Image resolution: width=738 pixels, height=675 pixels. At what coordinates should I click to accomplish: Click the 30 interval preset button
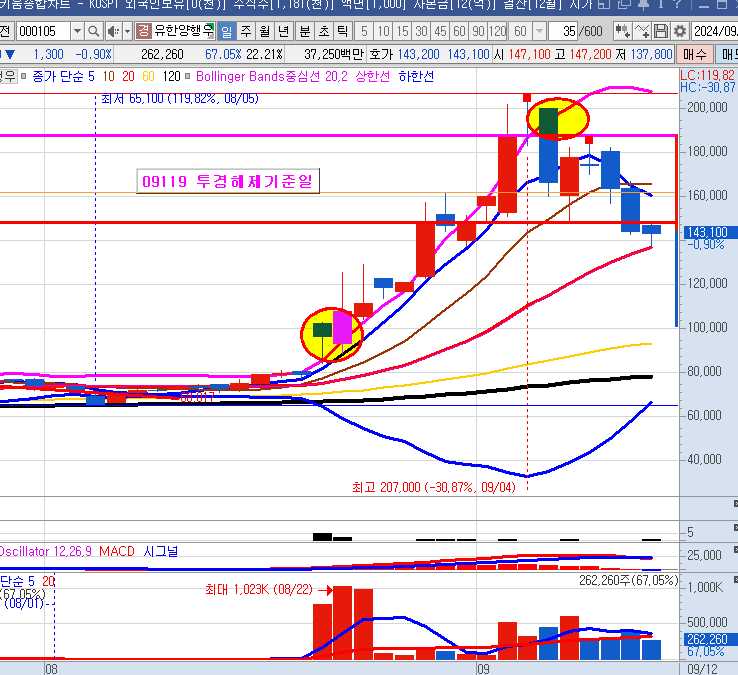[422, 31]
